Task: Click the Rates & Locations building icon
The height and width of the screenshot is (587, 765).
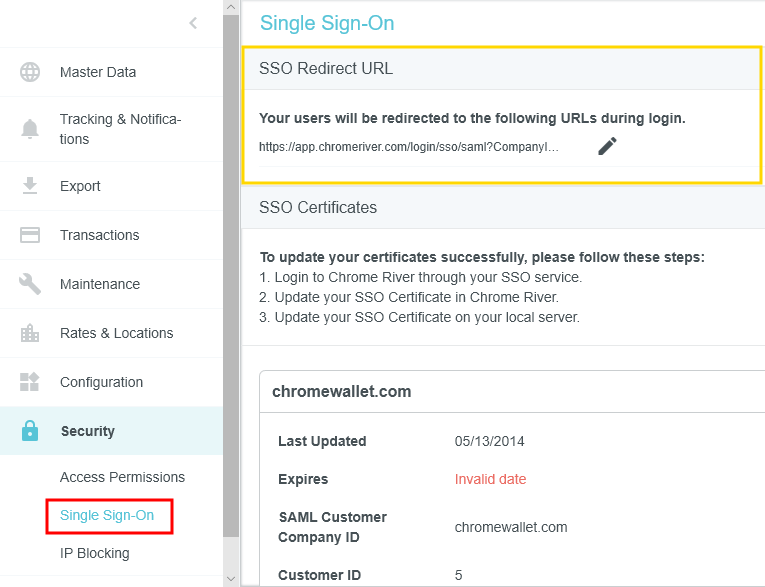Action: [x=30, y=333]
